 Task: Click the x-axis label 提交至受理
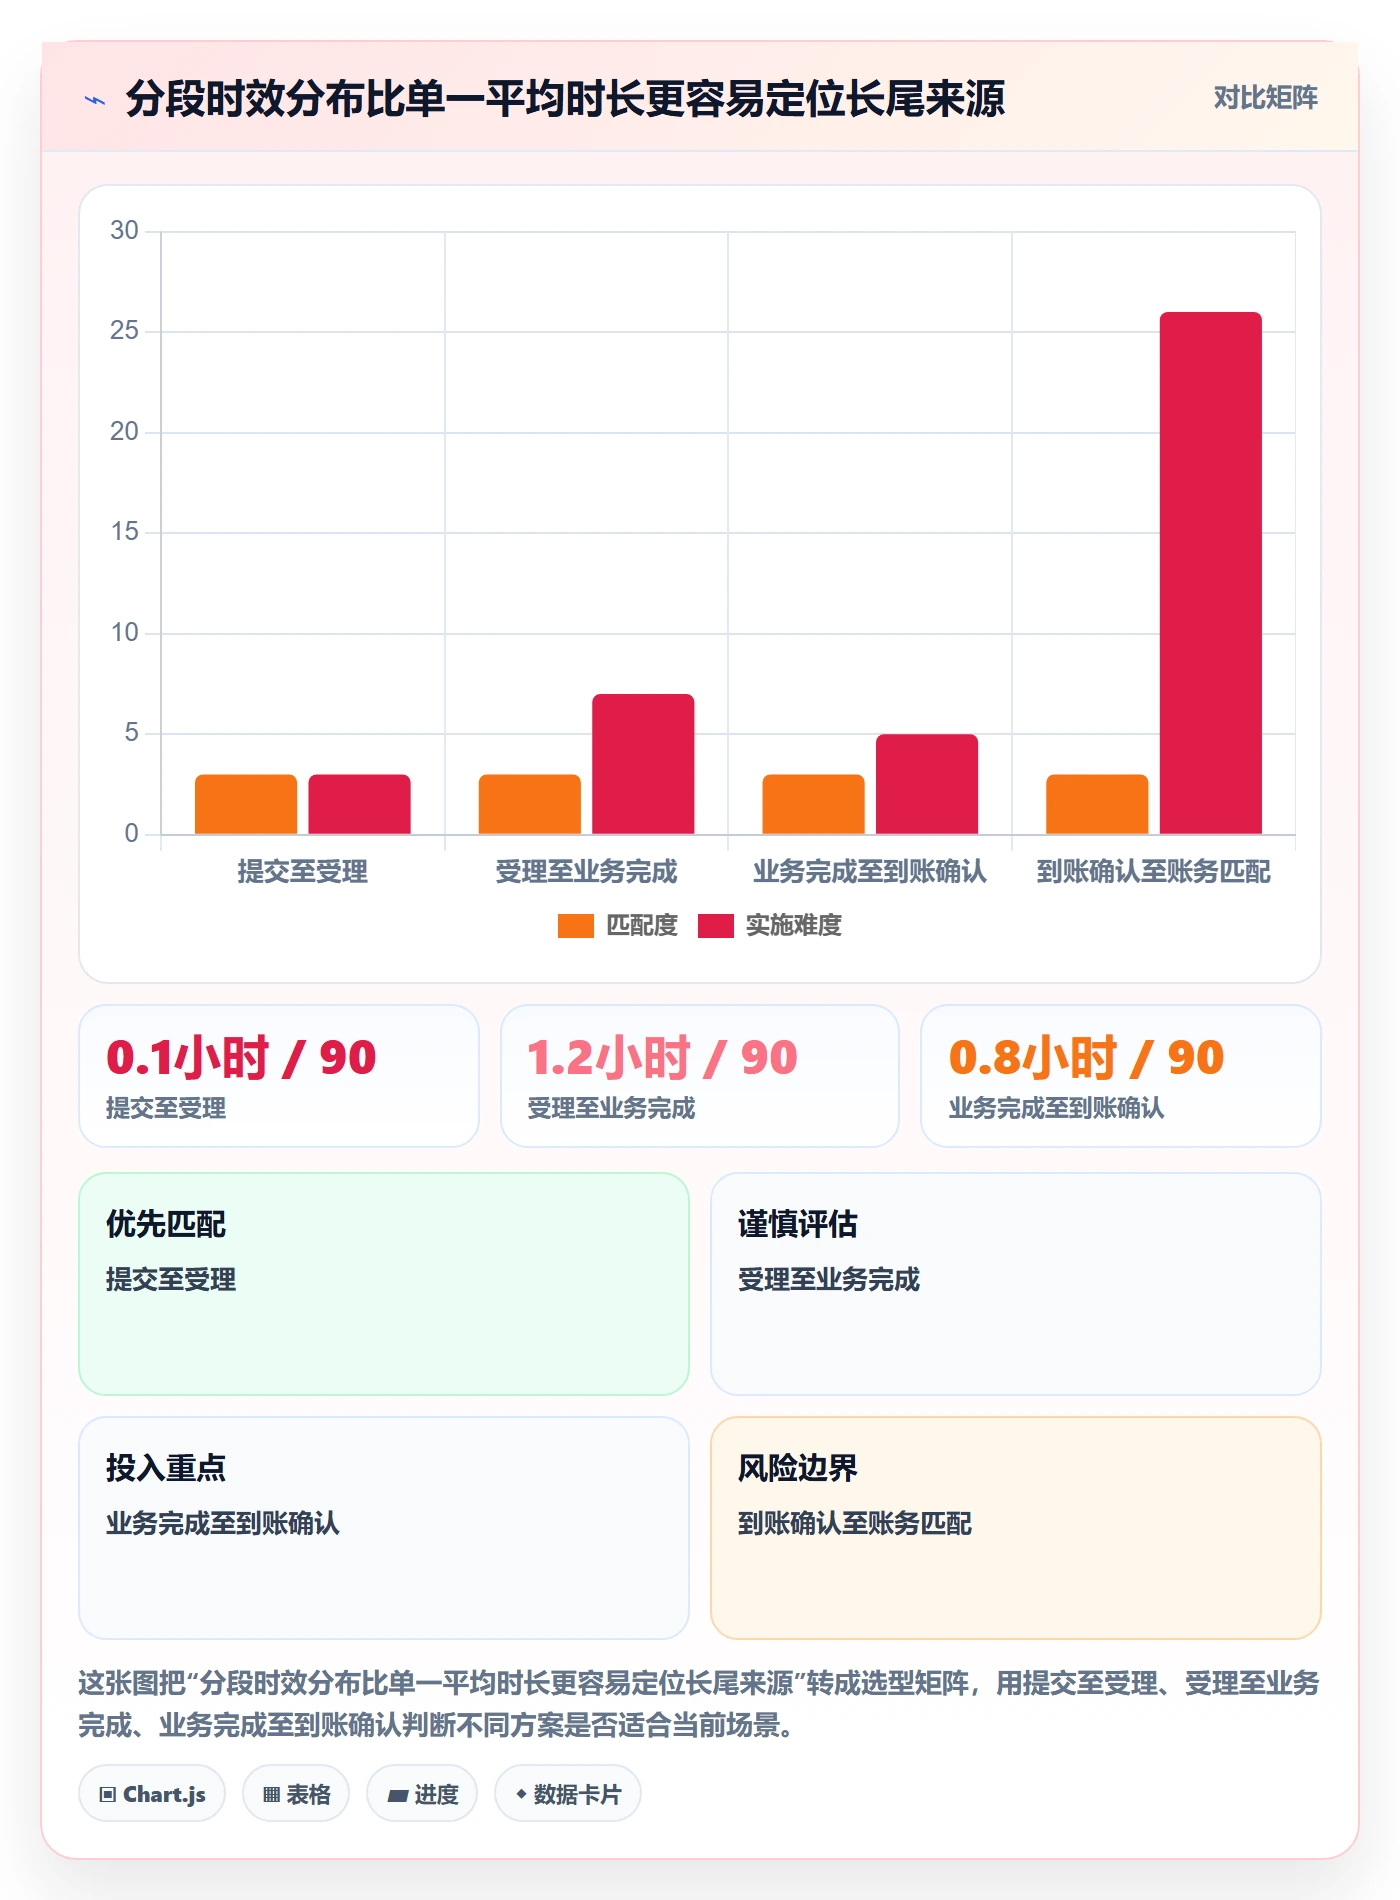click(303, 872)
